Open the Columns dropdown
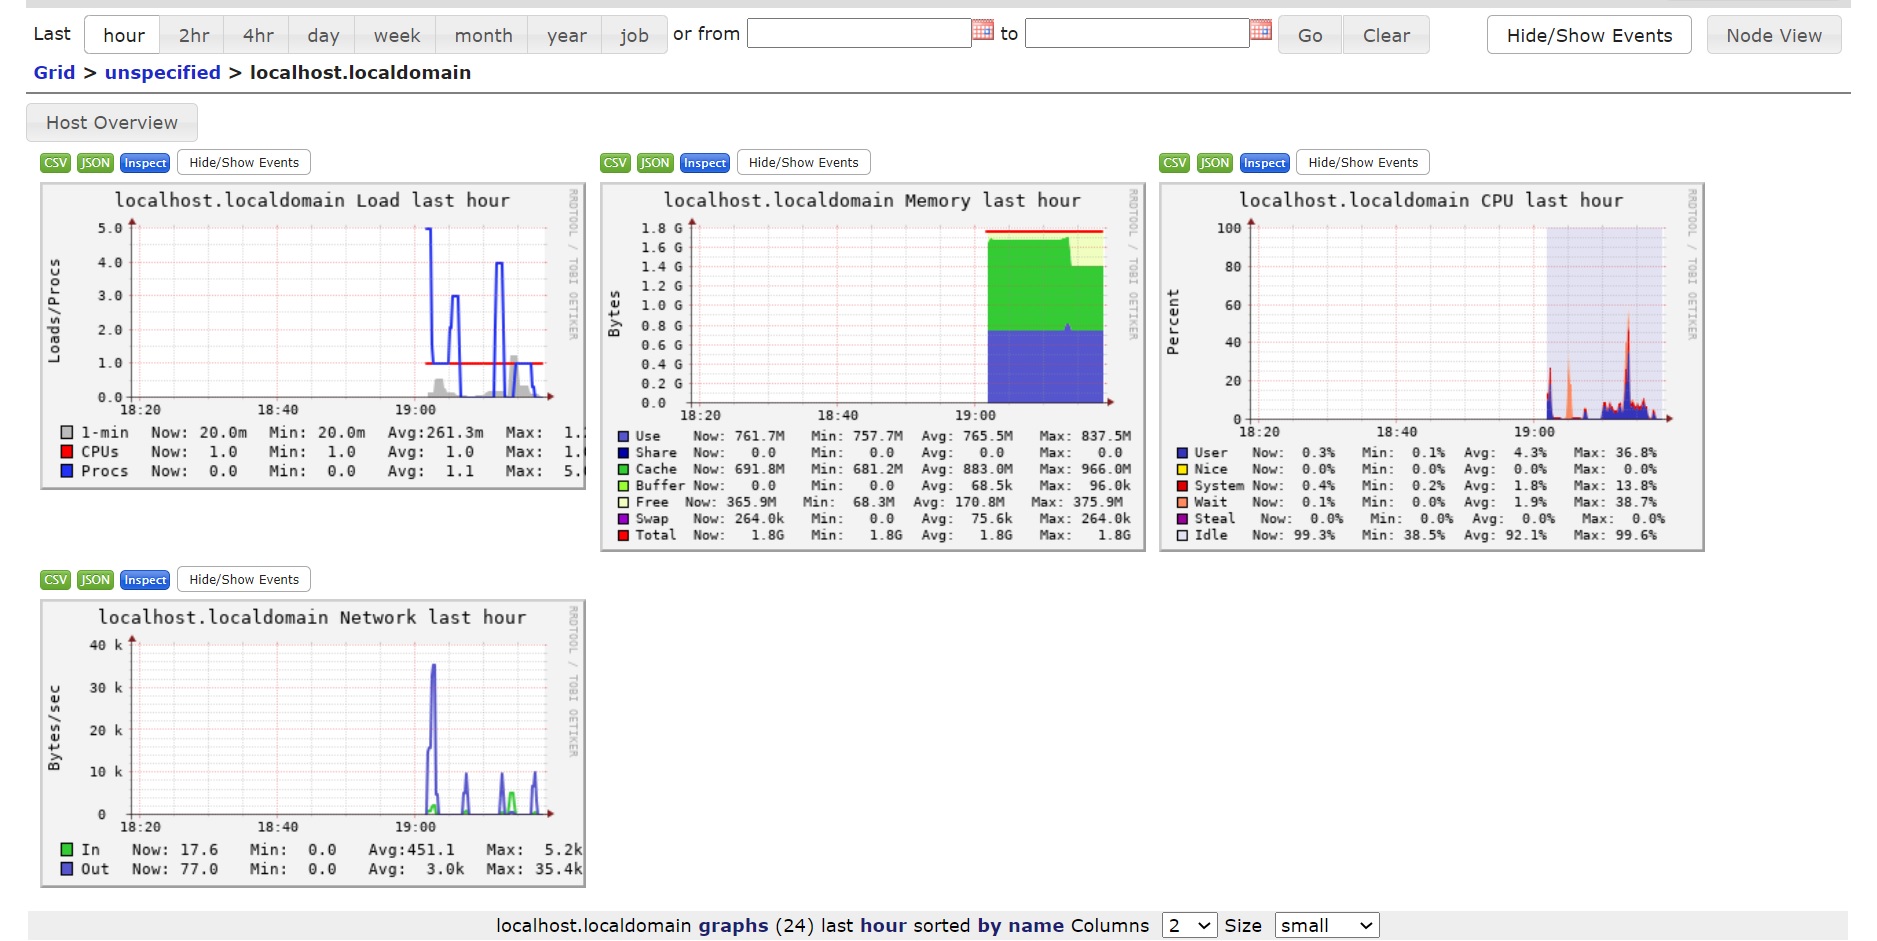Viewport: 1877px width, 941px height. pos(1189,926)
